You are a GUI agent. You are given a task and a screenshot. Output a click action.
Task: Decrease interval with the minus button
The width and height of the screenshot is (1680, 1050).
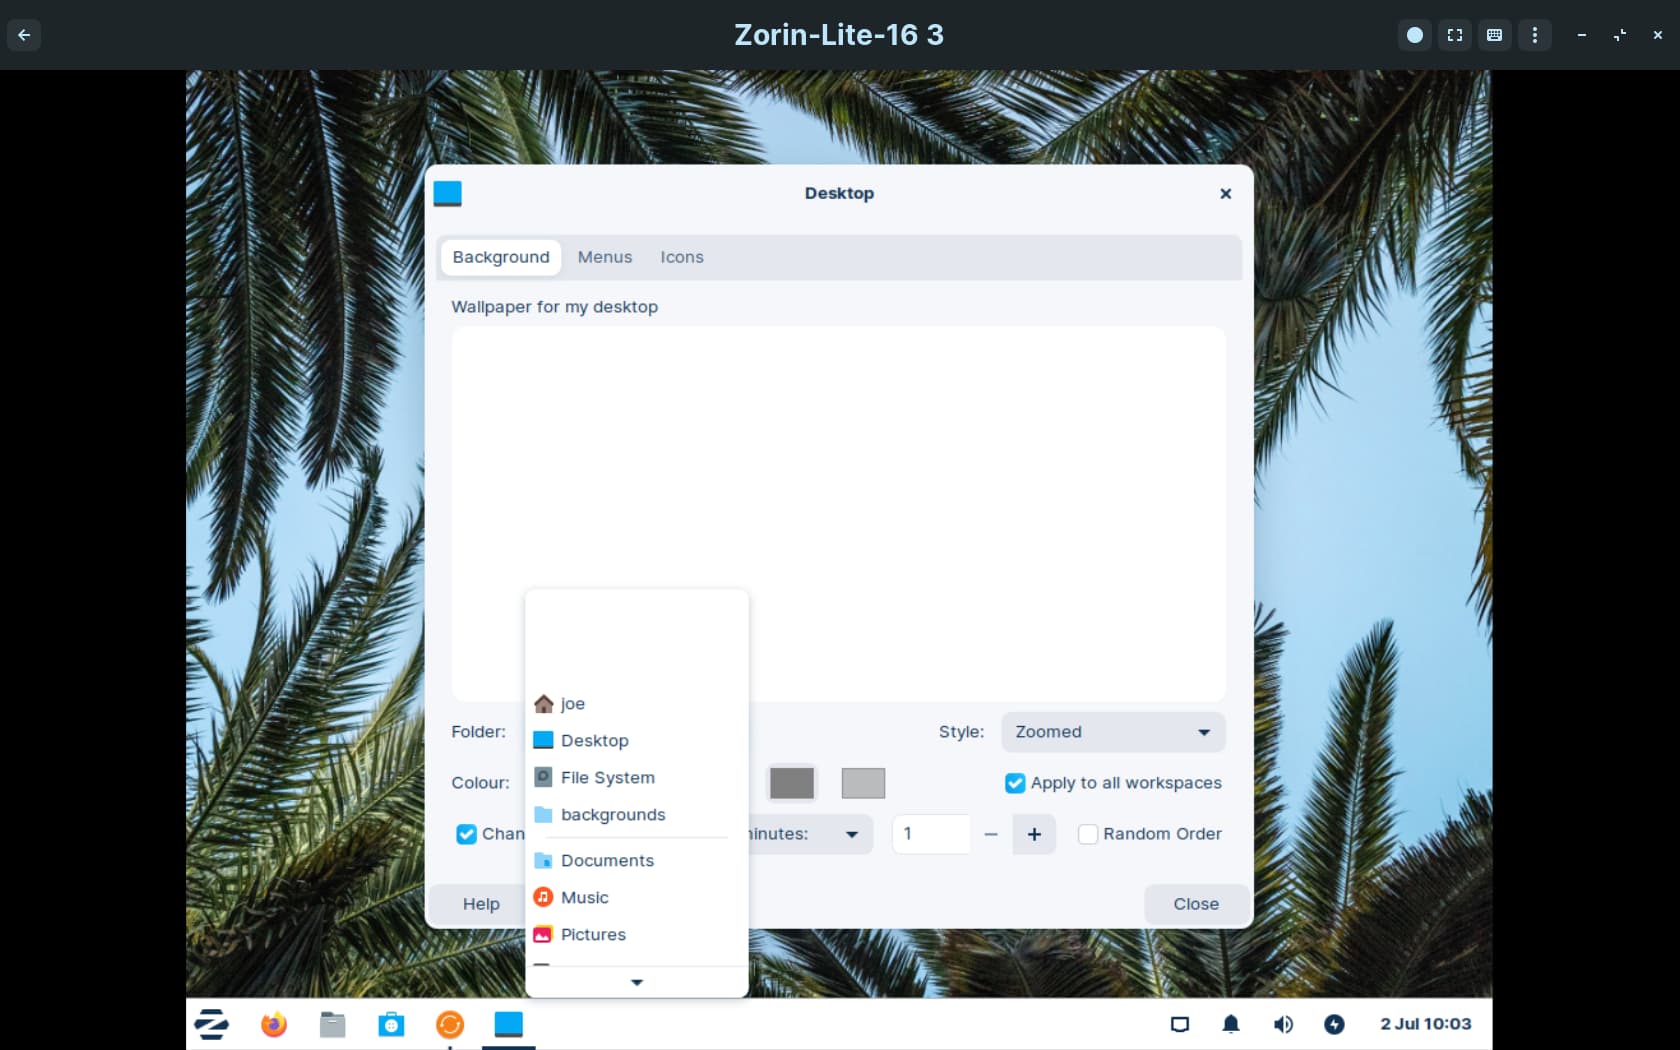click(991, 834)
